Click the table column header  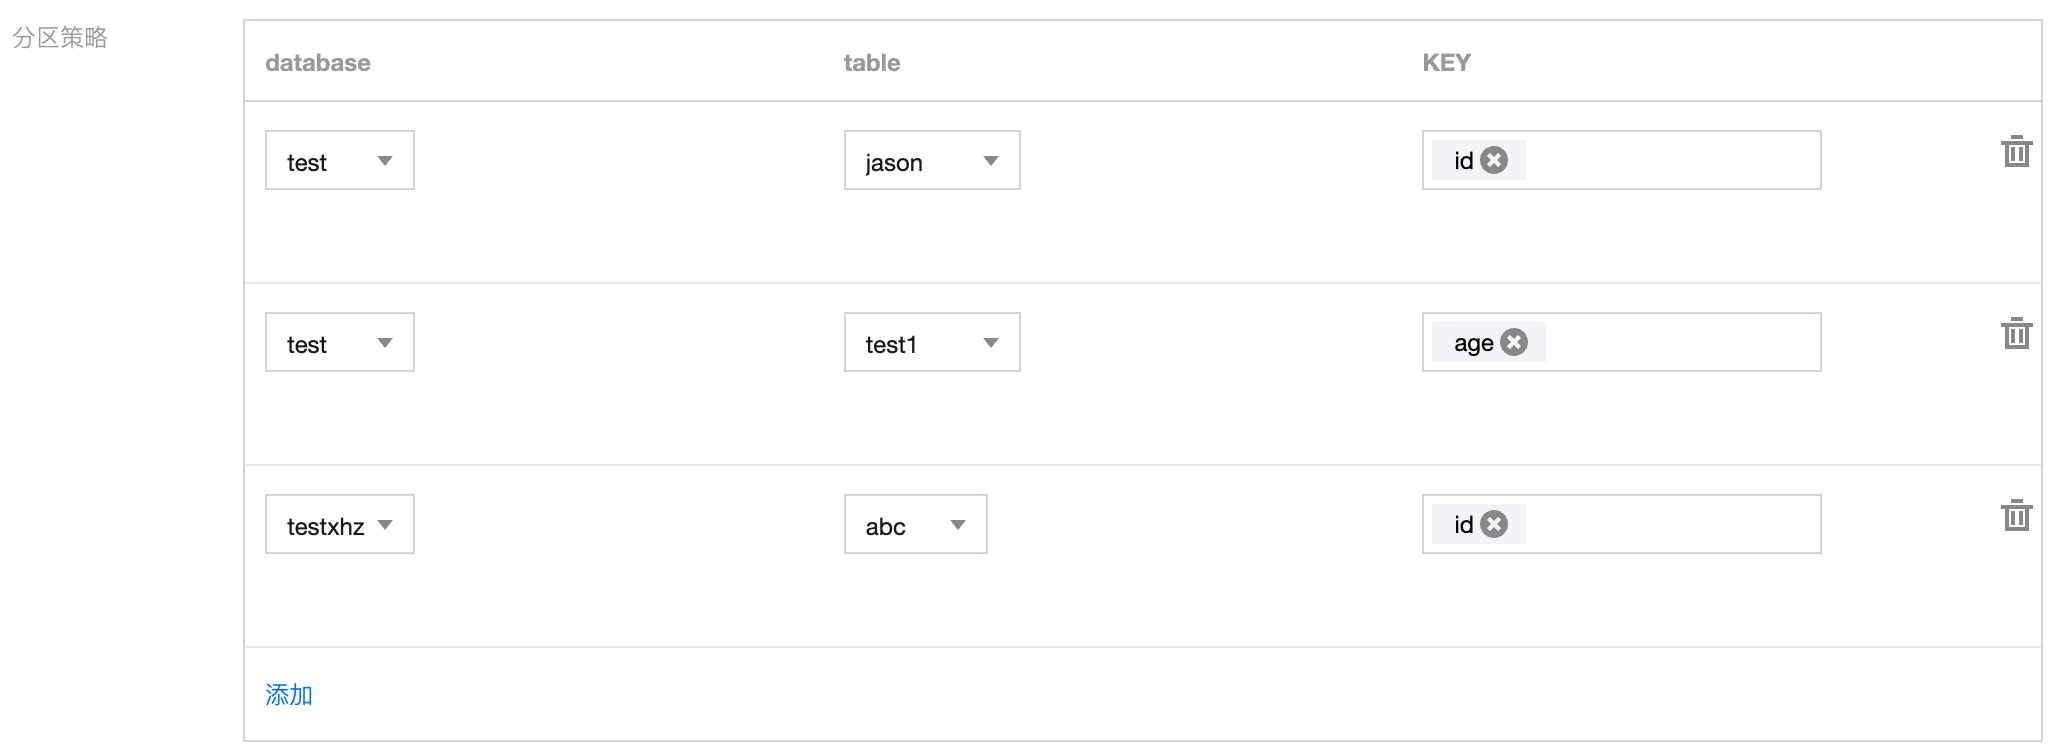pyautogui.click(x=872, y=63)
